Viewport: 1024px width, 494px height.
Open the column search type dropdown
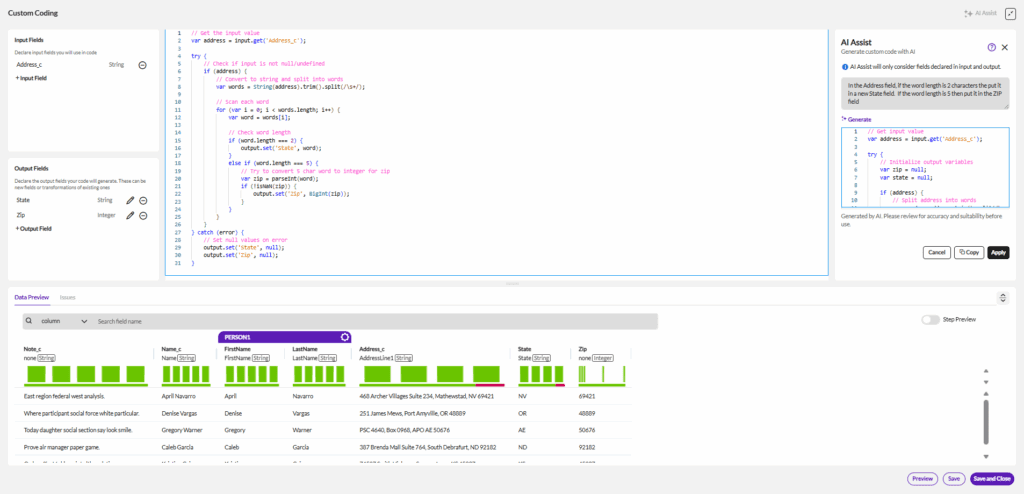point(63,321)
